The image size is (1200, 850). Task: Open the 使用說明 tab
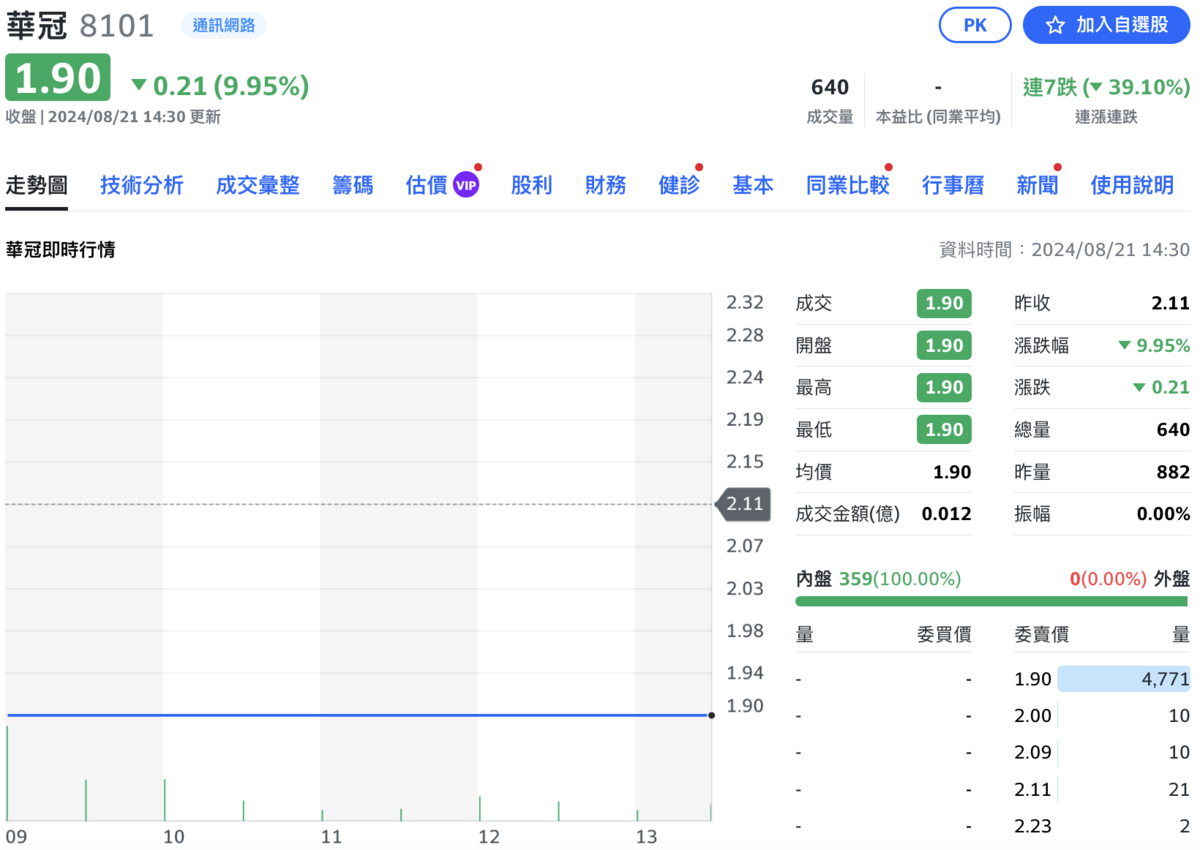[x=1132, y=185]
